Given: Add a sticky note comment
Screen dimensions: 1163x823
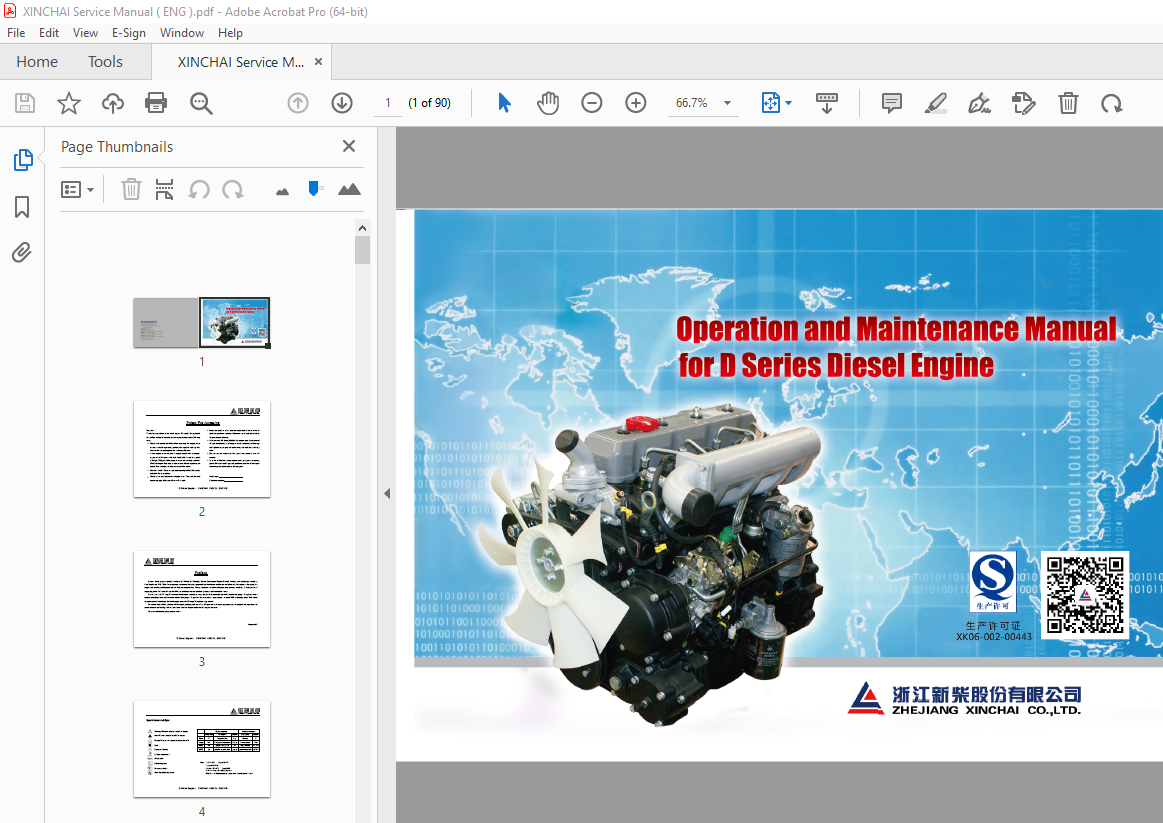Looking at the screenshot, I should coord(892,103).
